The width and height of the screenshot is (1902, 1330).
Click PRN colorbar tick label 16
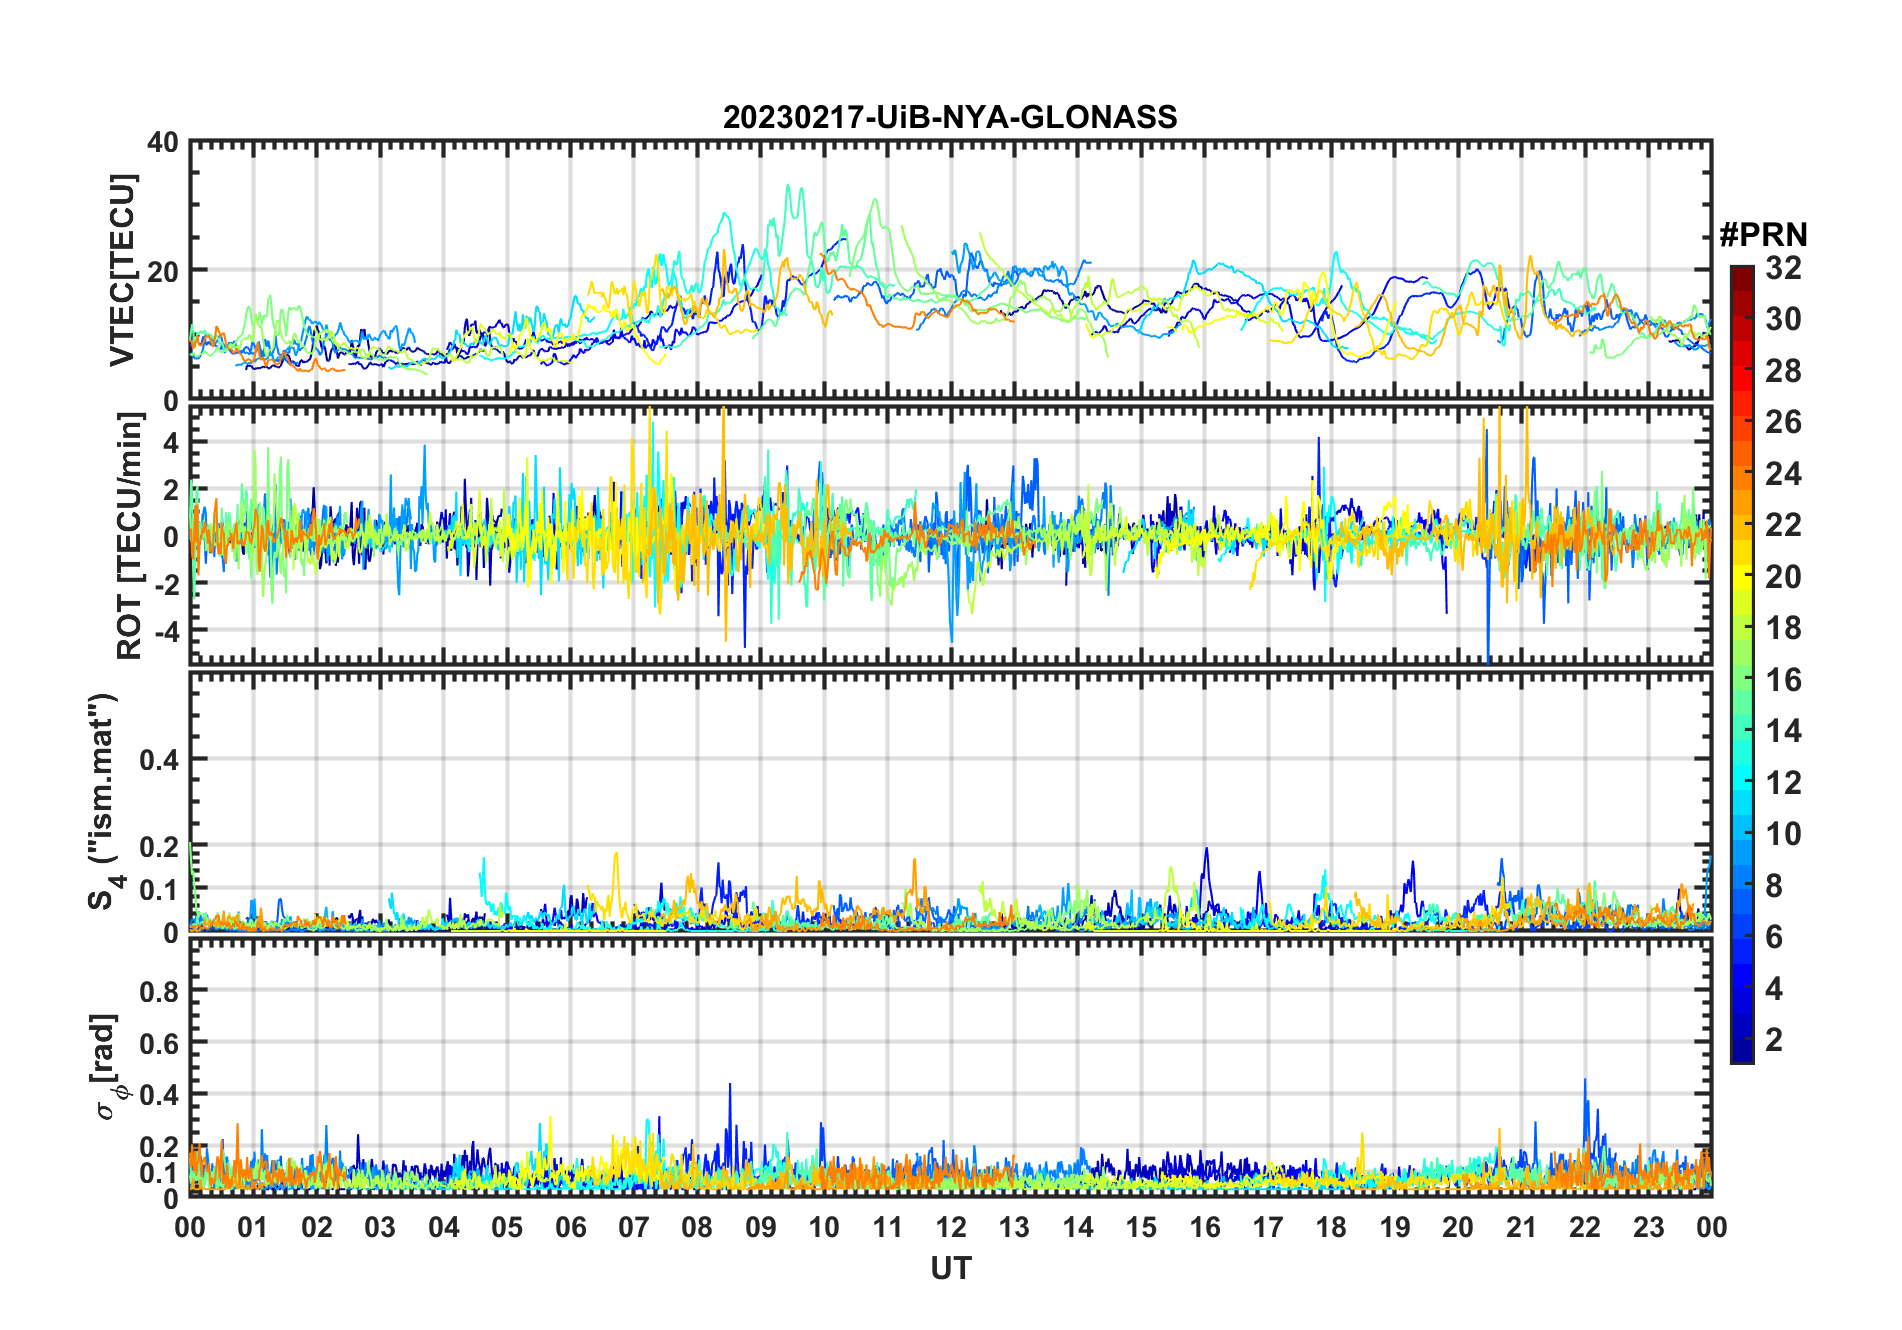pos(1784,680)
